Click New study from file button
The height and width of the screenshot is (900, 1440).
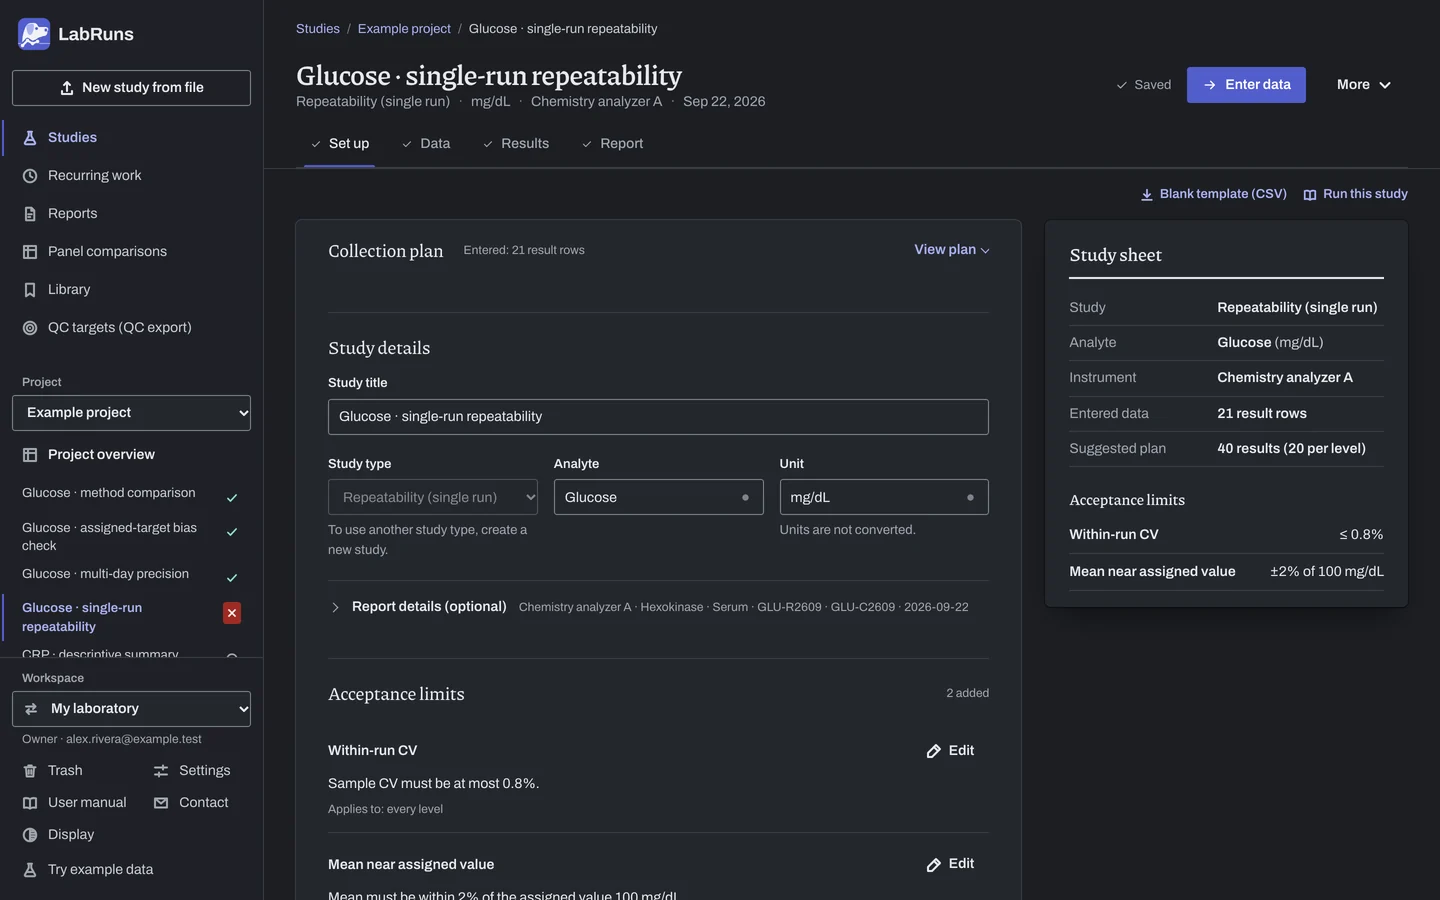pyautogui.click(x=131, y=88)
